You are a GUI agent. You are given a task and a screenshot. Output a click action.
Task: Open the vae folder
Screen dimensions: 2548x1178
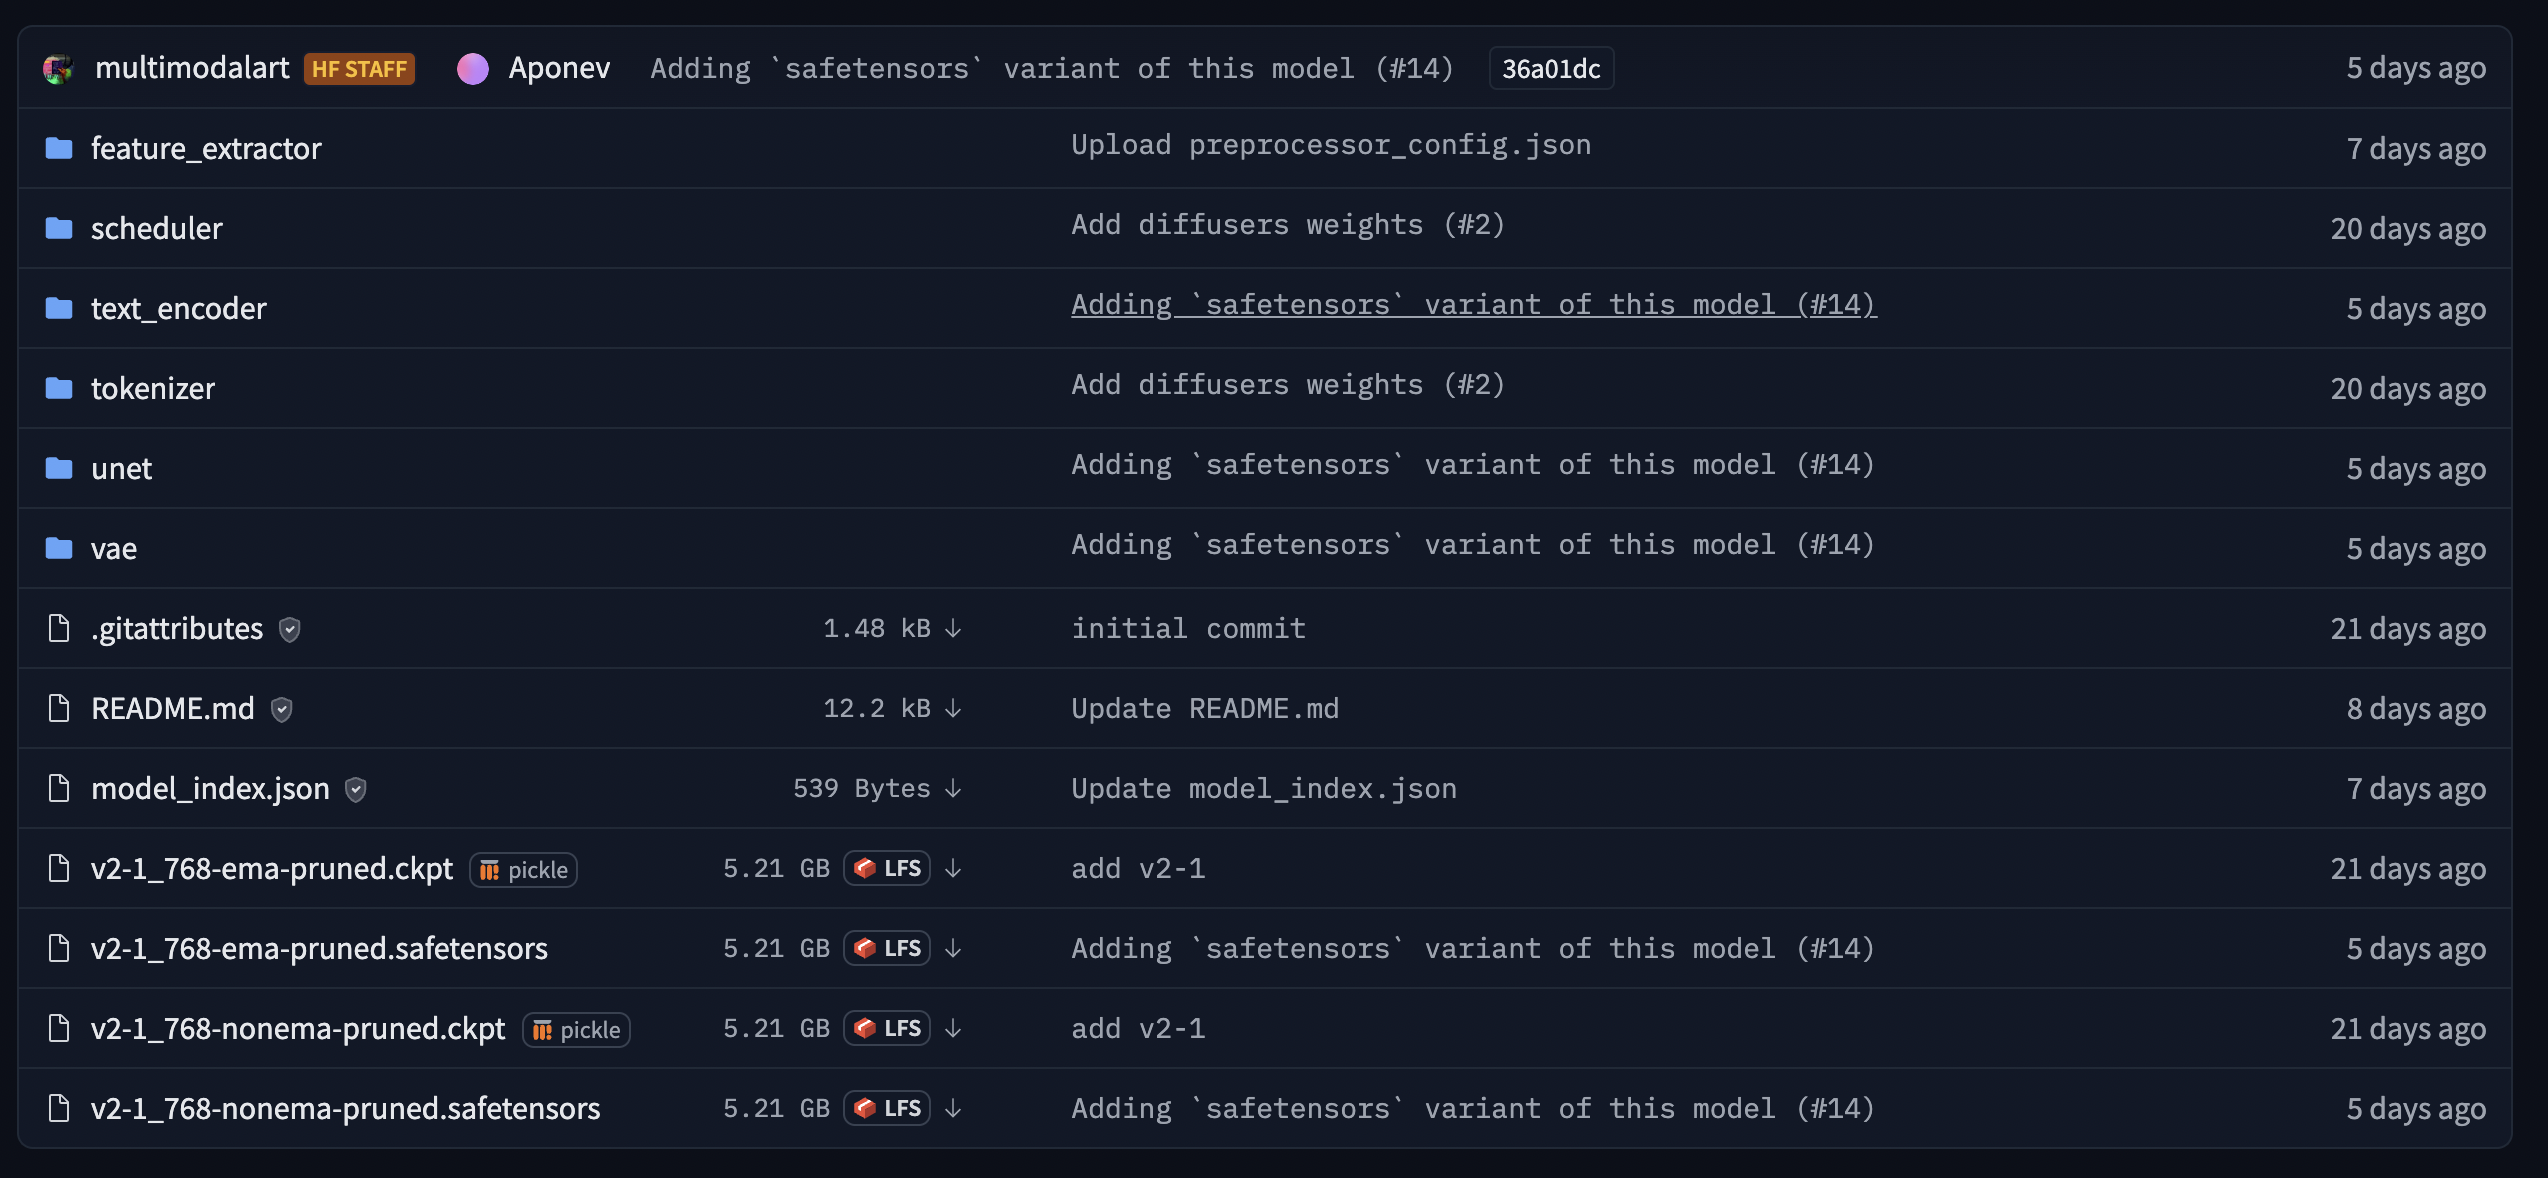tap(113, 548)
